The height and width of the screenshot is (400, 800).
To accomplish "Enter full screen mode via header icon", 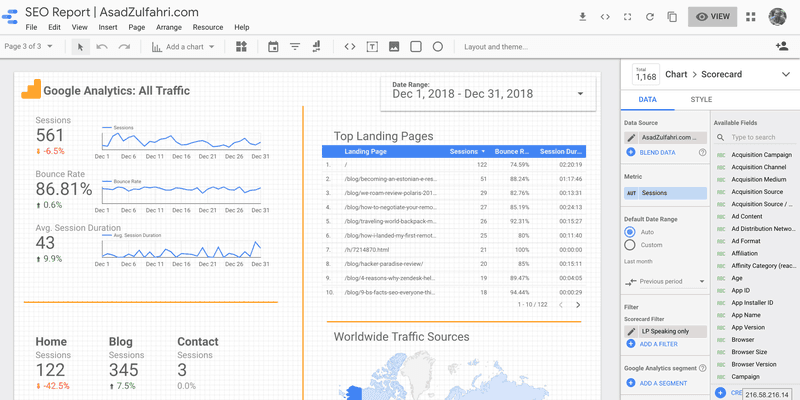I will click(628, 17).
